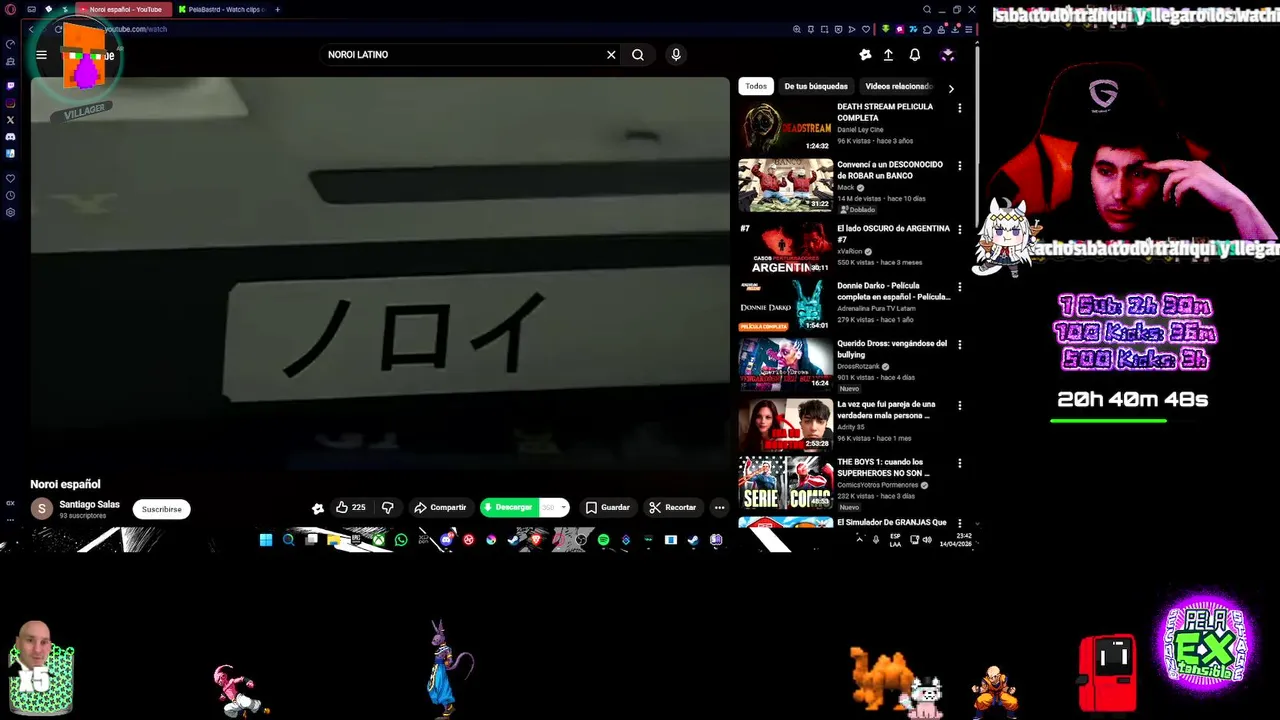Show more filter chips with the arrow
This screenshot has height=720, width=1280.
(951, 88)
